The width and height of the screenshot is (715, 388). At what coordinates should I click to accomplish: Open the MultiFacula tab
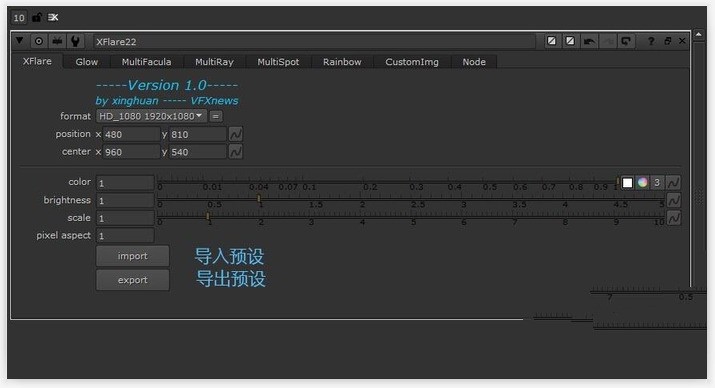point(146,62)
